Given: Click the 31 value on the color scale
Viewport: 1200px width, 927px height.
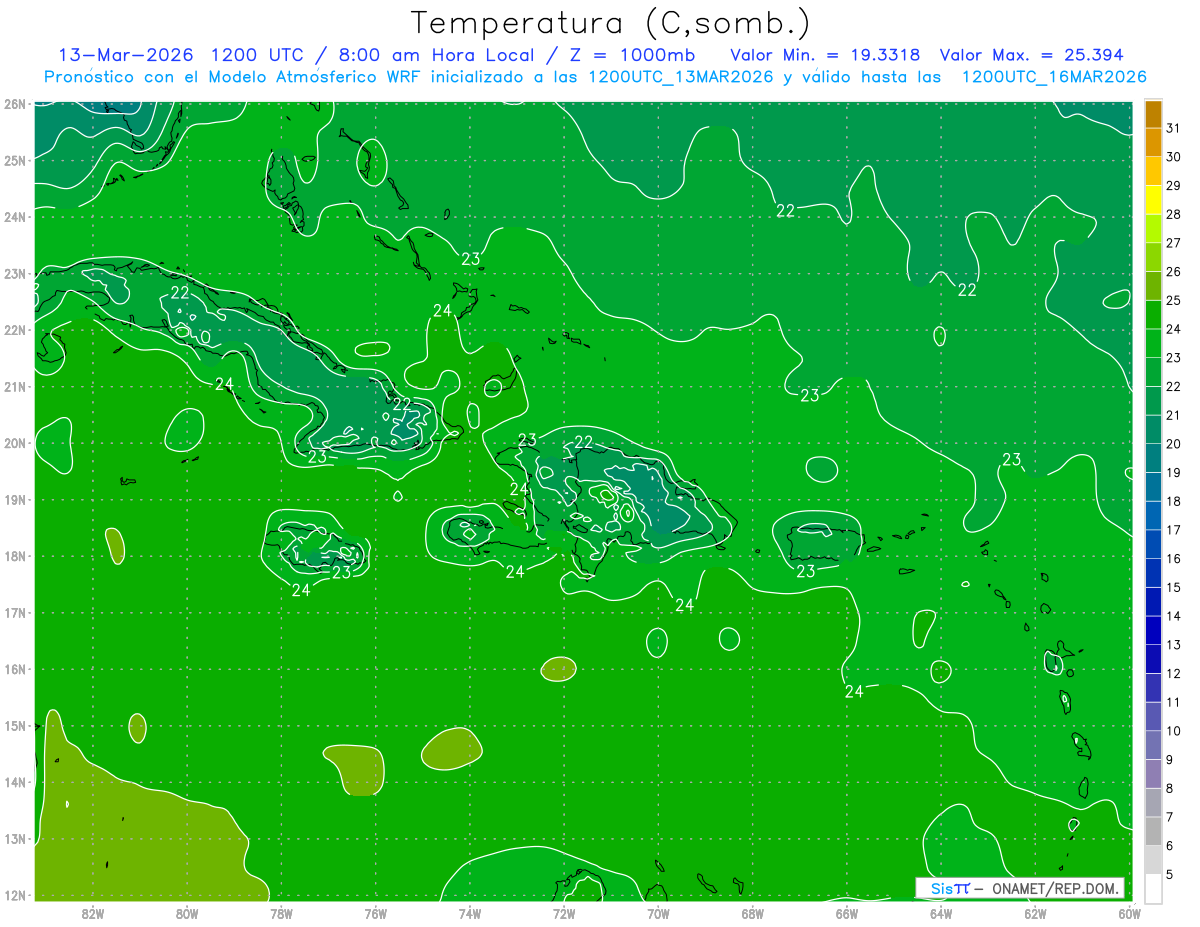Looking at the screenshot, I should tap(1173, 128).
